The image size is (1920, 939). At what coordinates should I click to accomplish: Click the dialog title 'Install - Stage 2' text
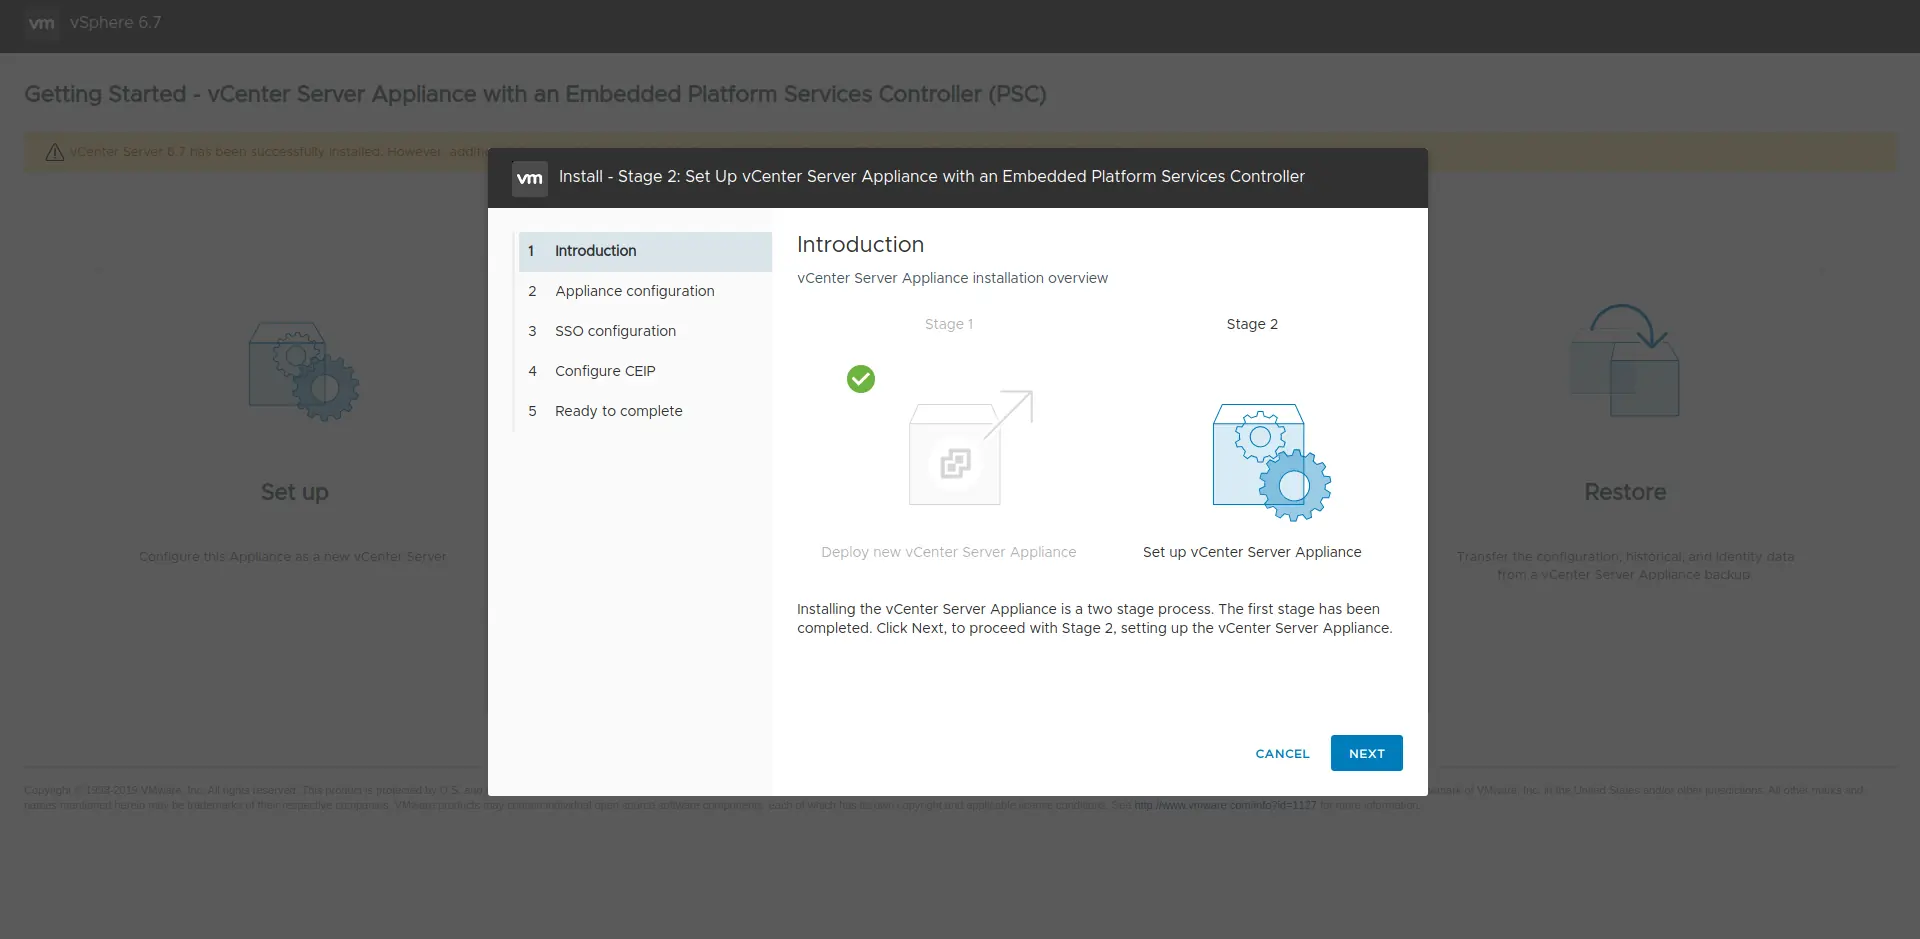pos(931,176)
